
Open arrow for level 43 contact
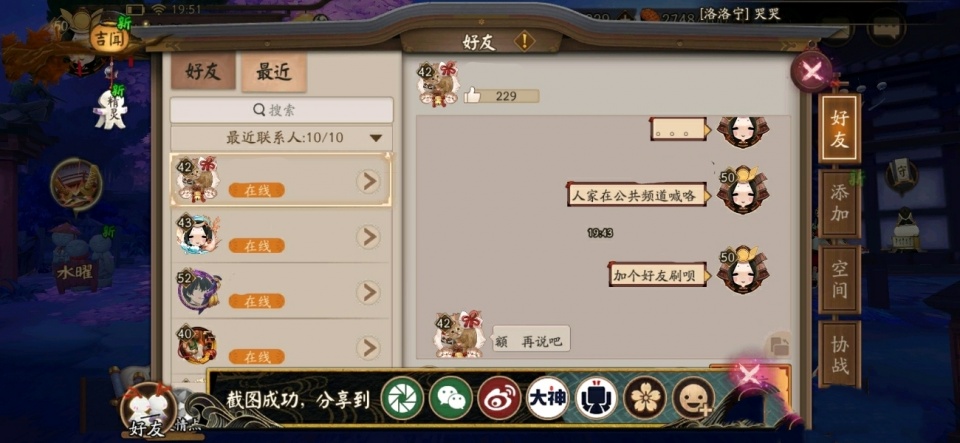[368, 237]
